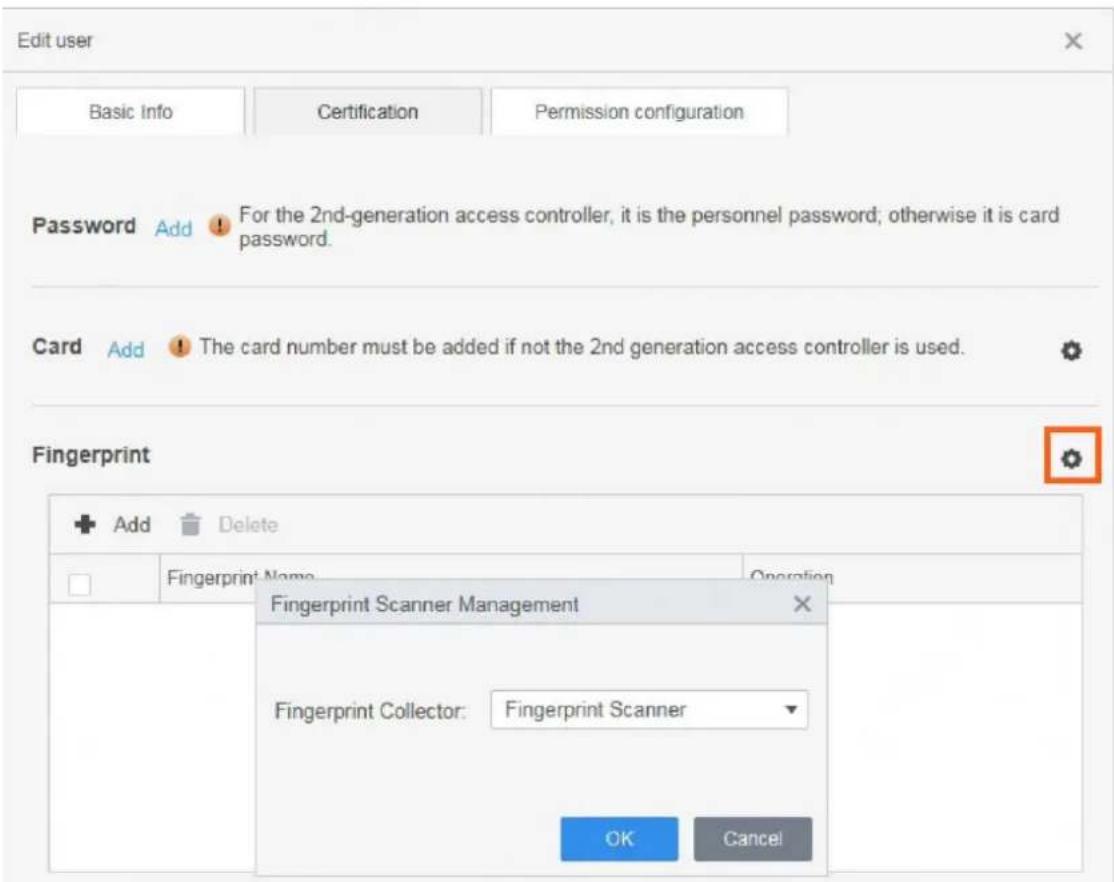Open the Fingerprint settings gear icon
Image resolution: width=1114 pixels, height=882 pixels.
(1071, 458)
